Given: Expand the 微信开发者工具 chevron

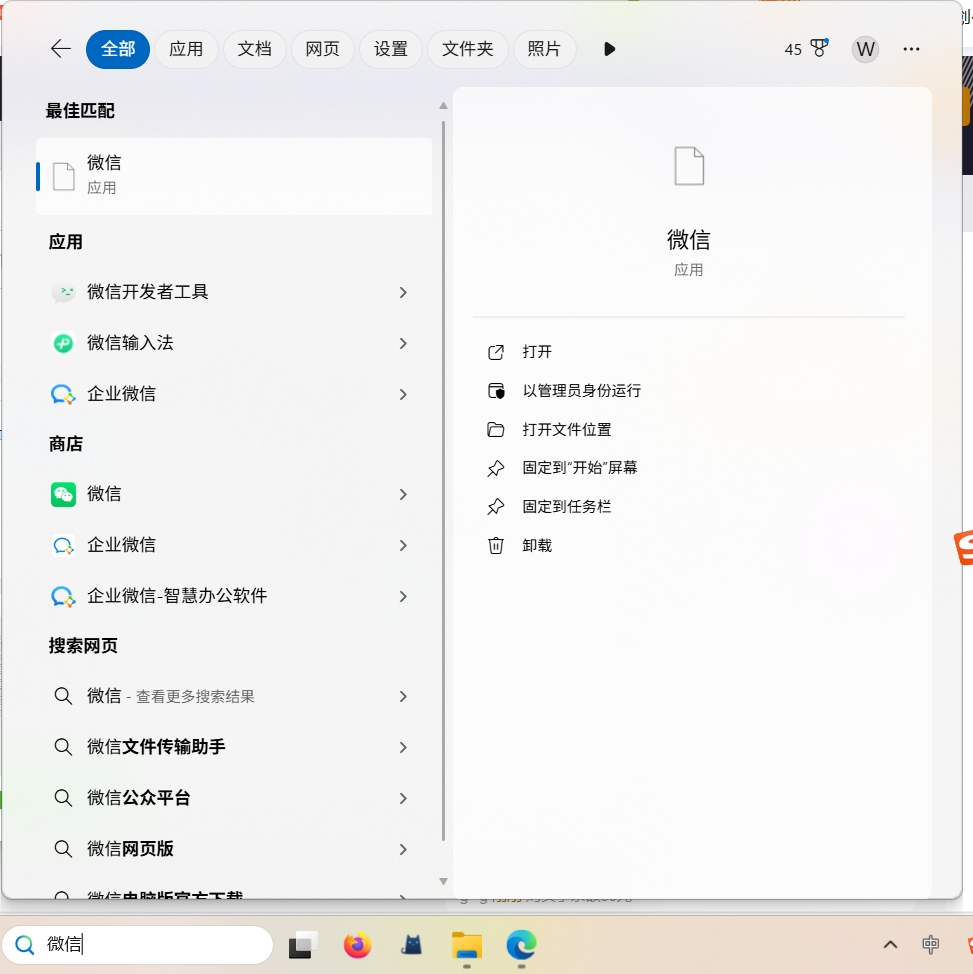Looking at the screenshot, I should coord(403,292).
